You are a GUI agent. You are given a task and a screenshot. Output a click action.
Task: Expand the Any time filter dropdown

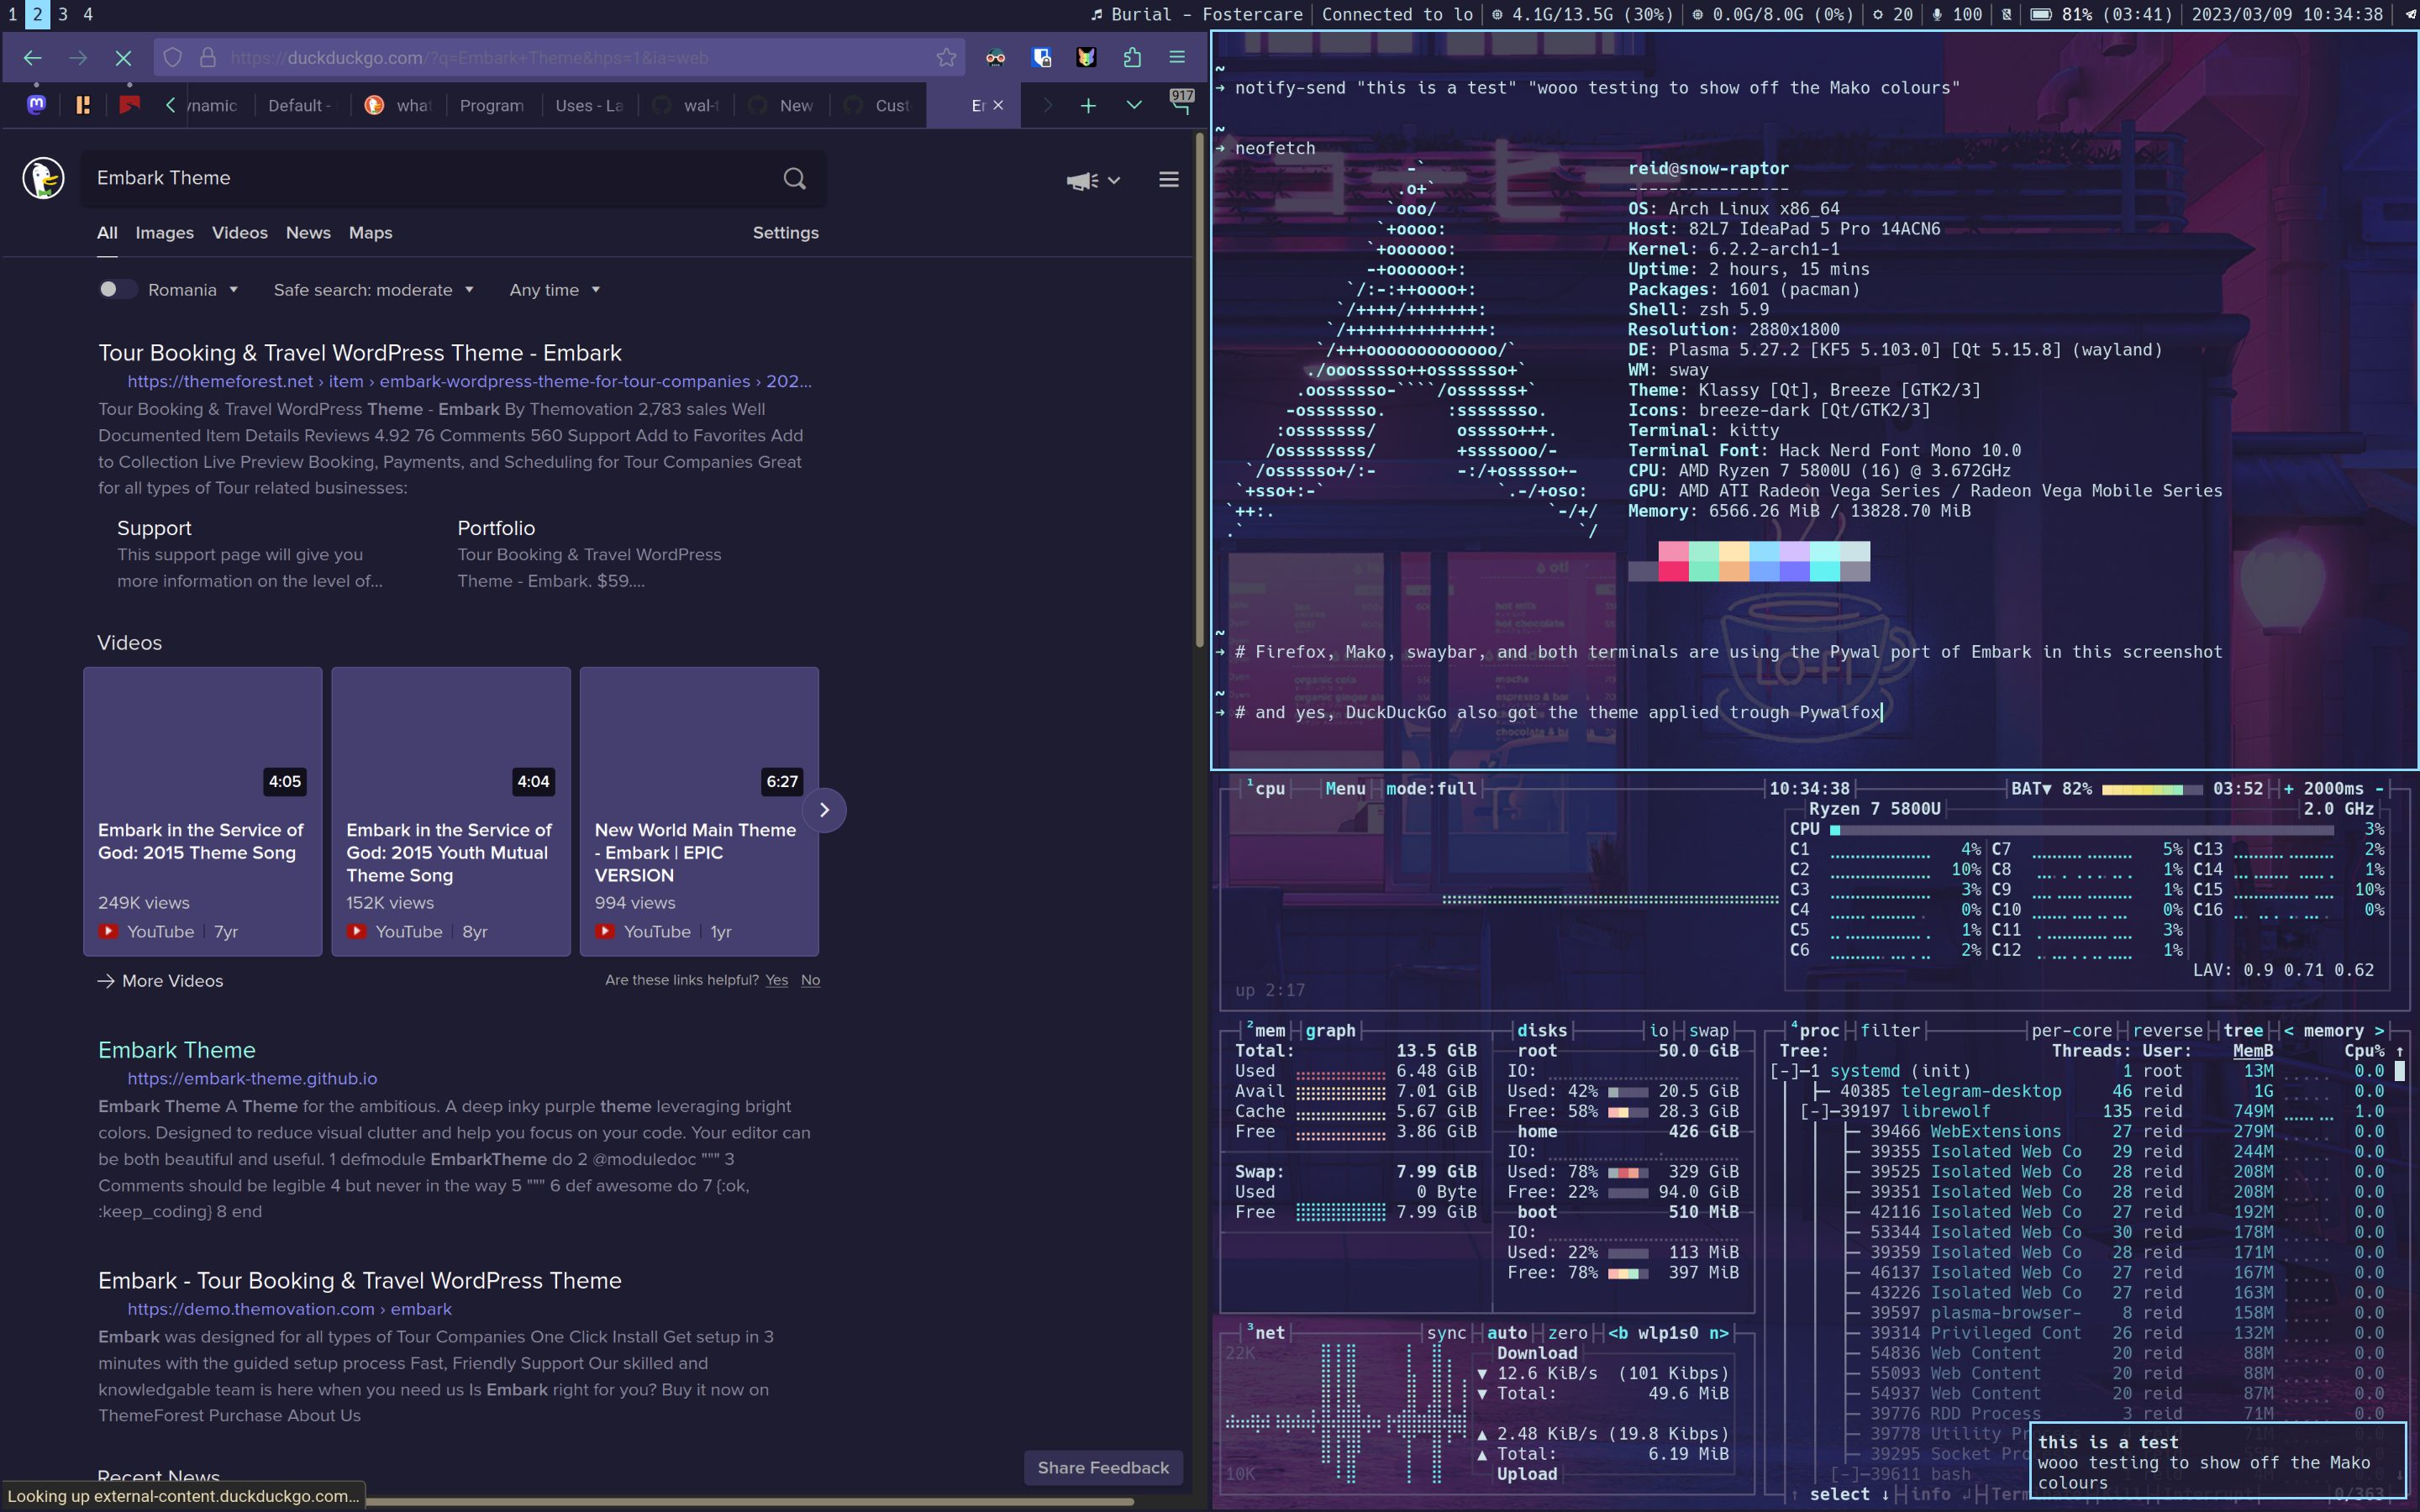[x=554, y=290]
